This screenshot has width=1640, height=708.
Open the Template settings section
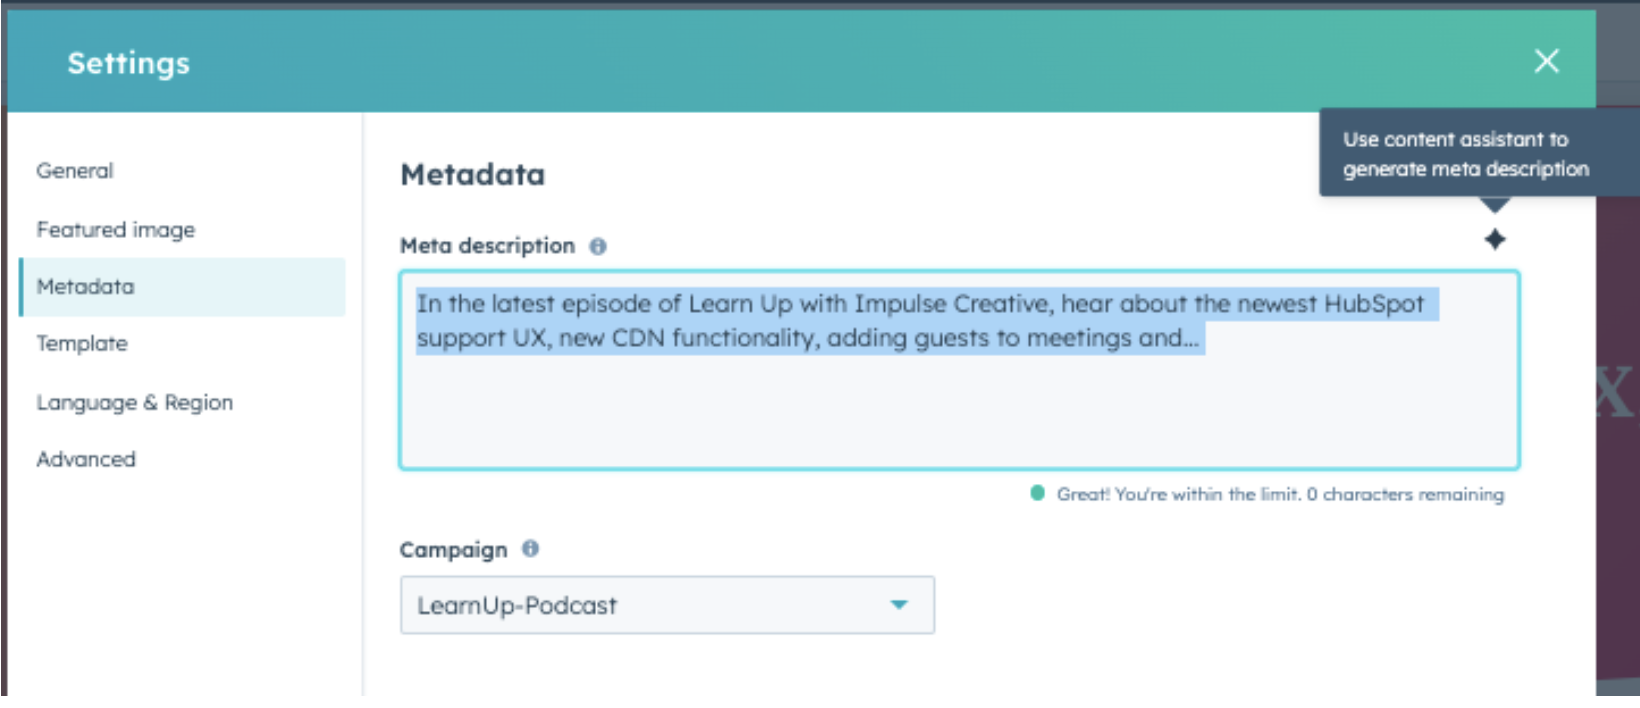pyautogui.click(x=81, y=343)
